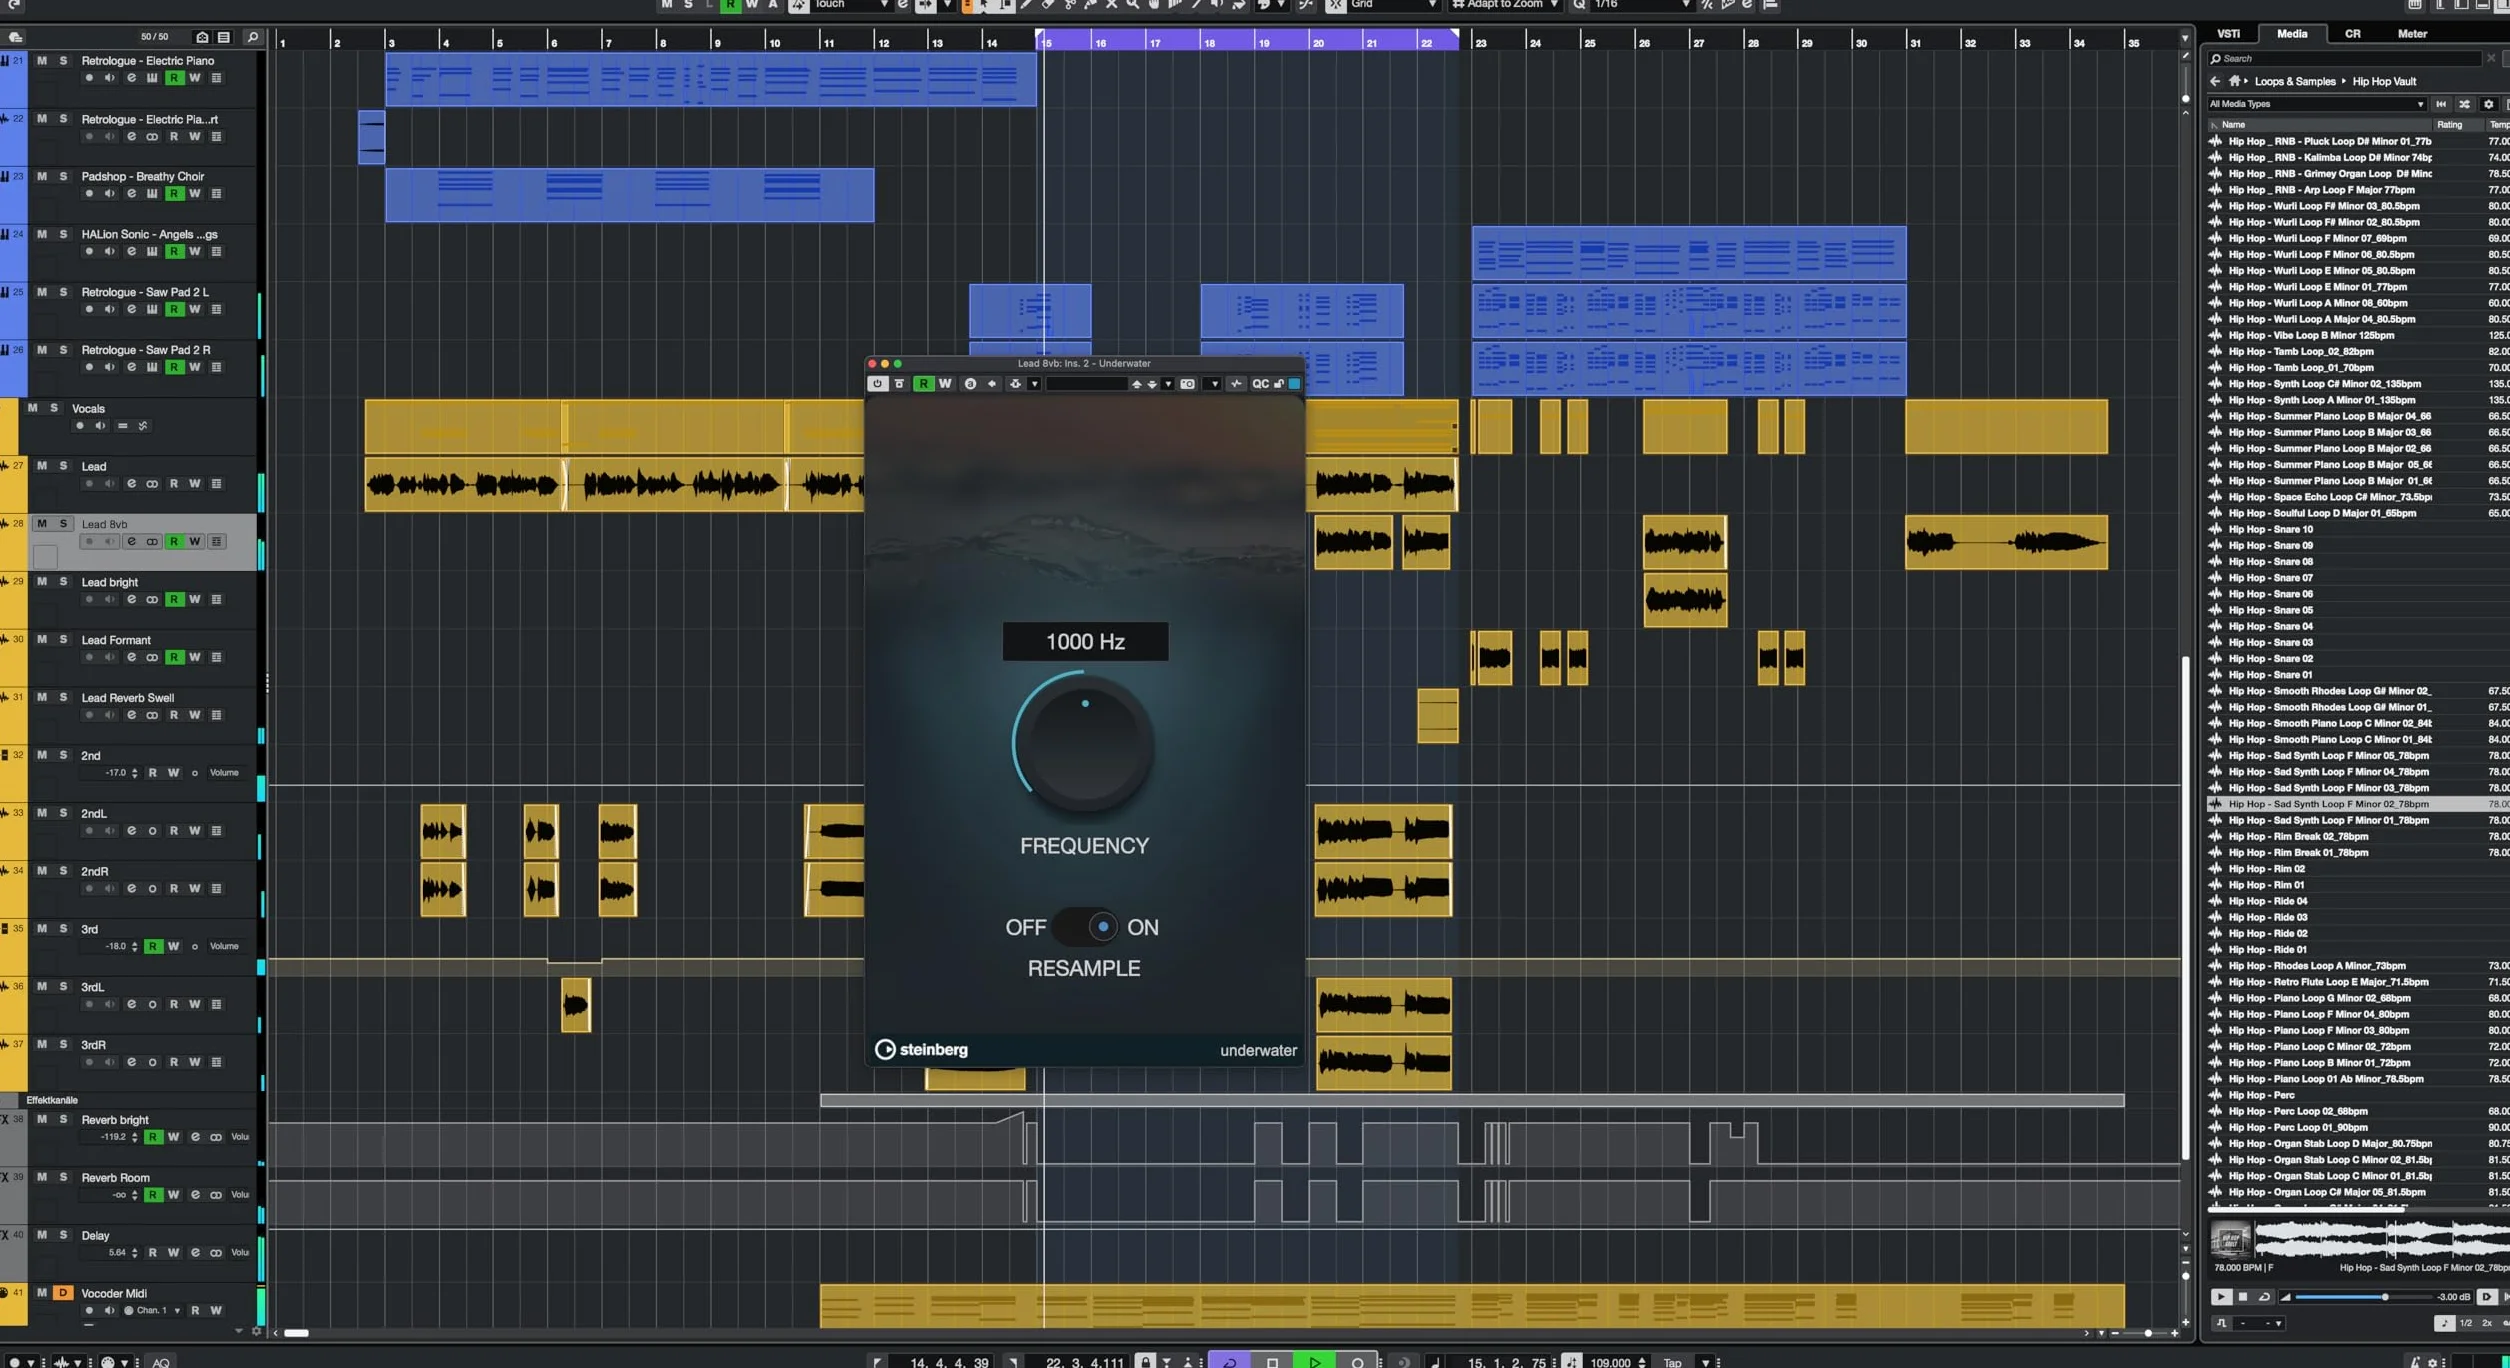Click the 1000 Hz frequency value field
This screenshot has height=1368, width=2510.
tap(1085, 642)
